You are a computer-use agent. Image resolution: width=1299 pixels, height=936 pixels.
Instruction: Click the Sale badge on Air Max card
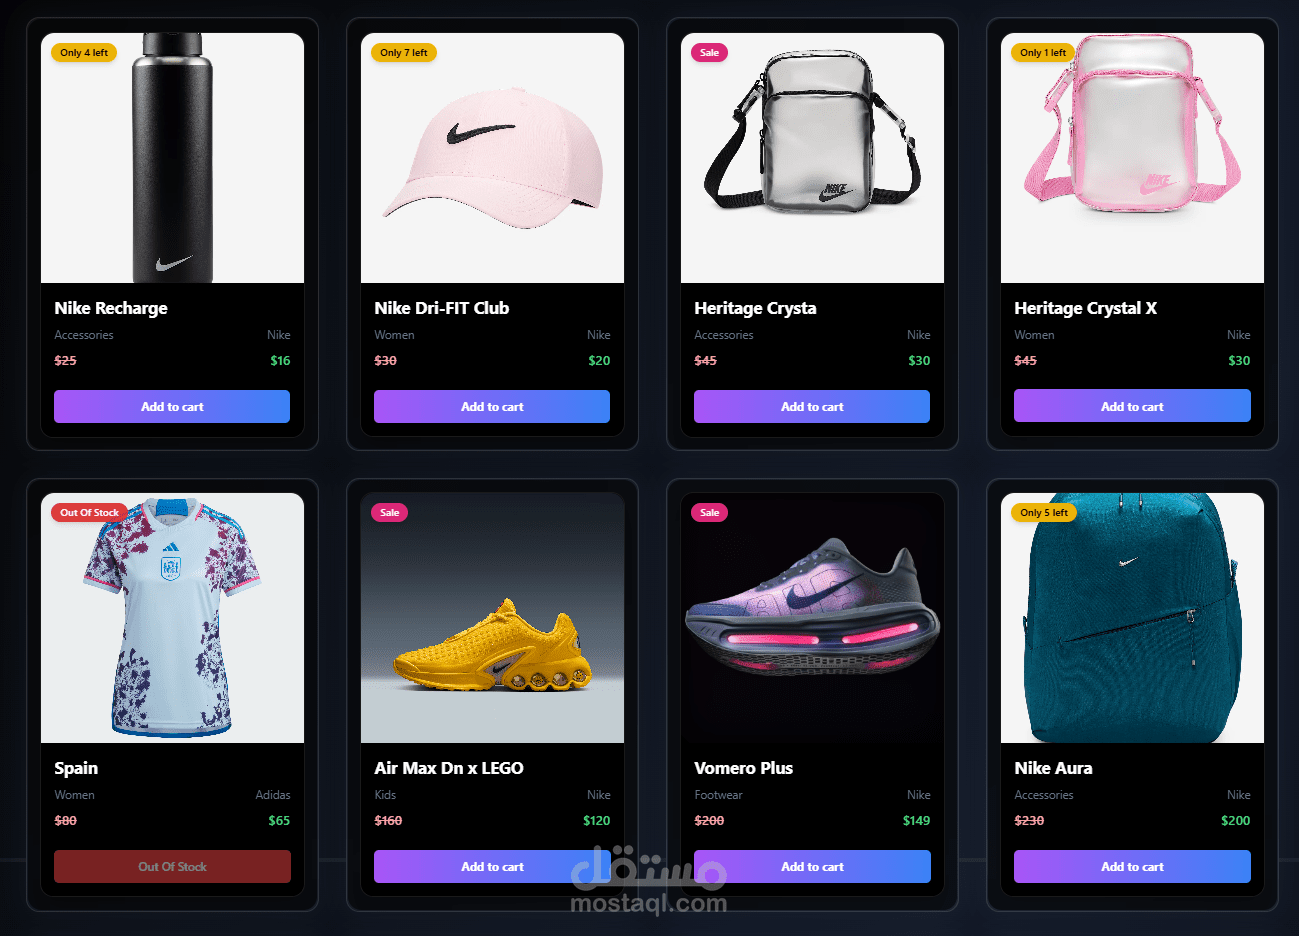(389, 512)
